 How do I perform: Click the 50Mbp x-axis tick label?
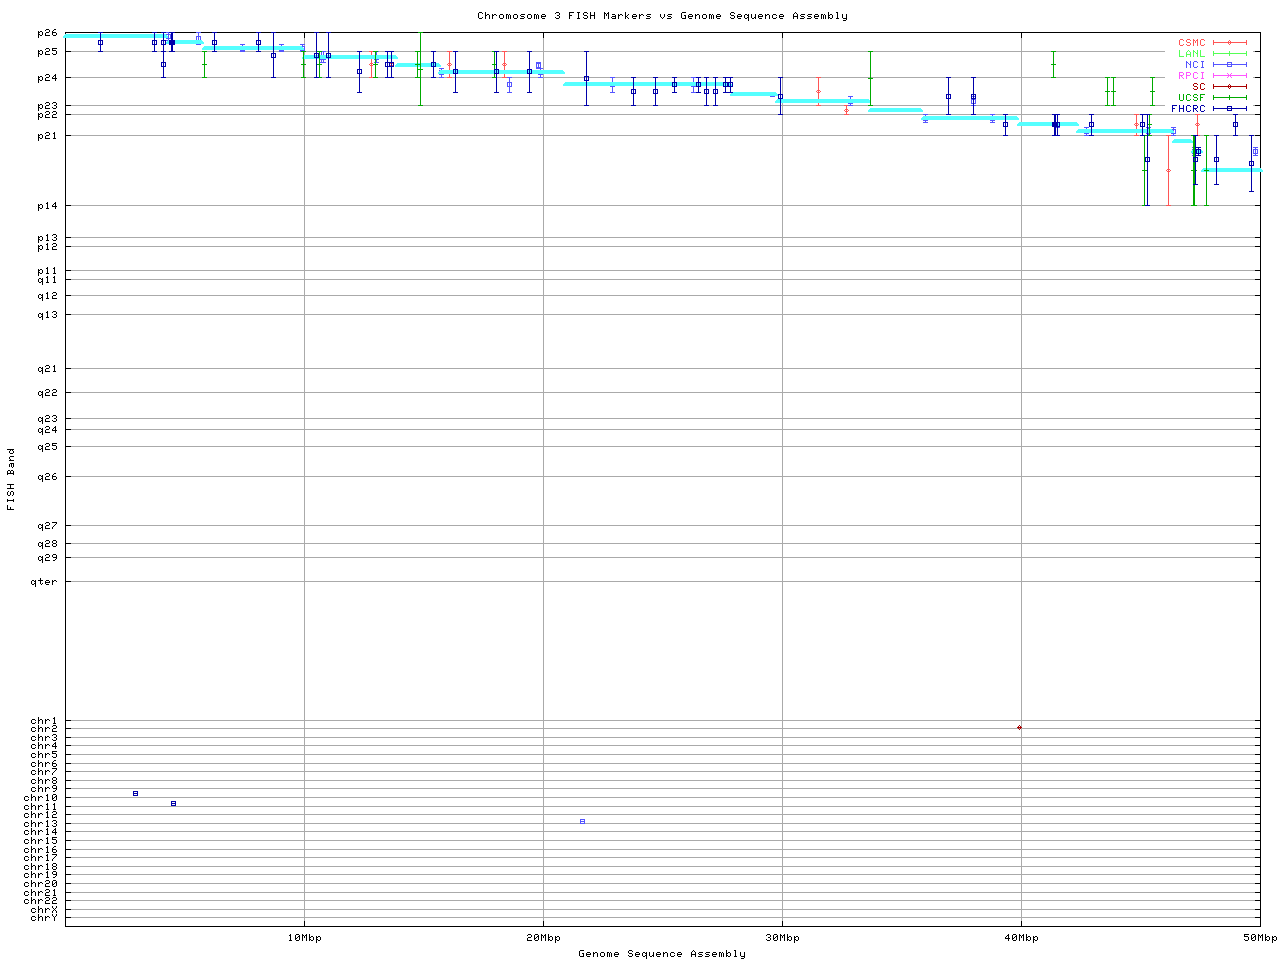click(x=1259, y=938)
